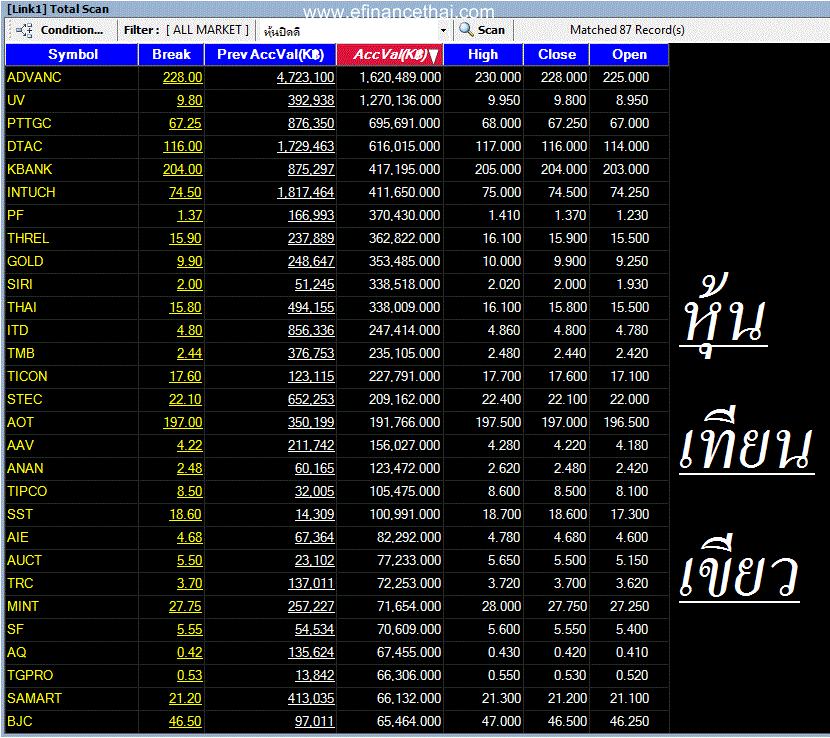The width and height of the screenshot is (830, 738).
Task: Sort by Symbol column header
Action: click(x=72, y=55)
